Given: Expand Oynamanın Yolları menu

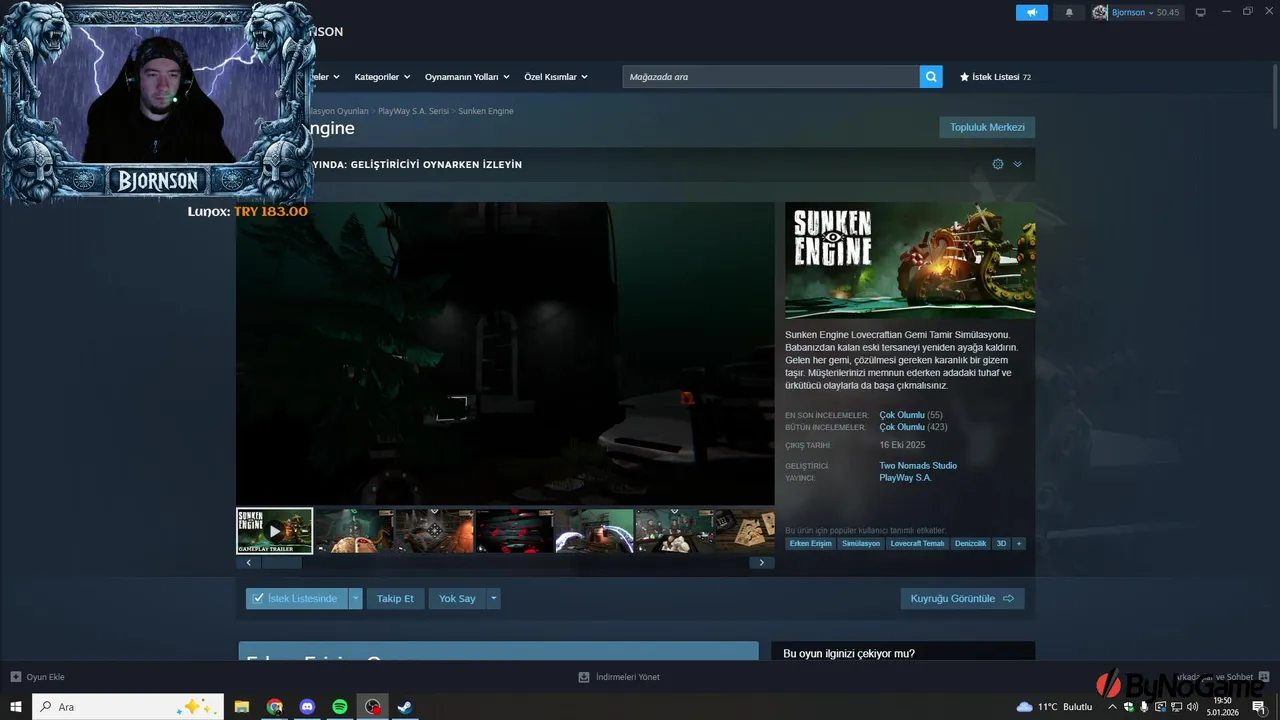Looking at the screenshot, I should tap(467, 77).
